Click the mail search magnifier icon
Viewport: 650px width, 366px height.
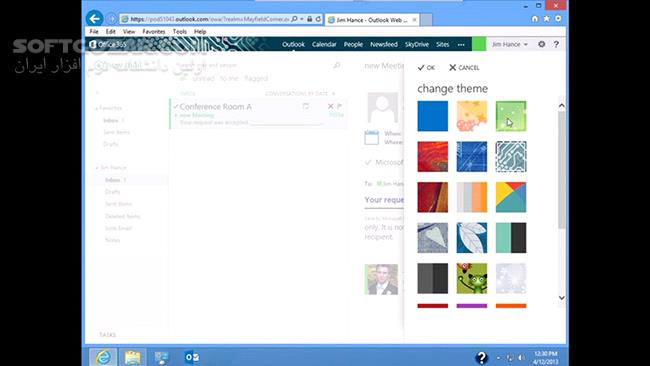[x=337, y=65]
